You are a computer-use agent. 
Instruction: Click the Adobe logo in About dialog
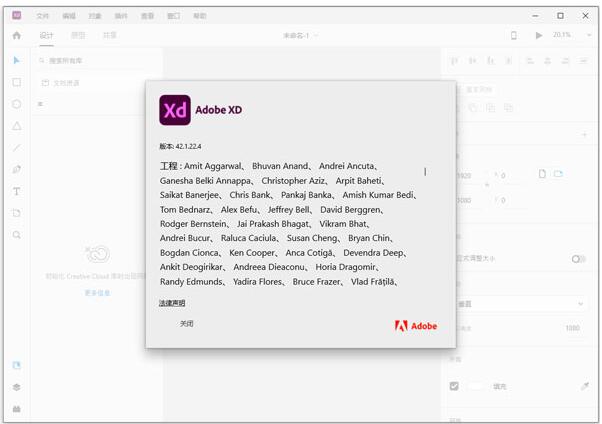coord(416,326)
